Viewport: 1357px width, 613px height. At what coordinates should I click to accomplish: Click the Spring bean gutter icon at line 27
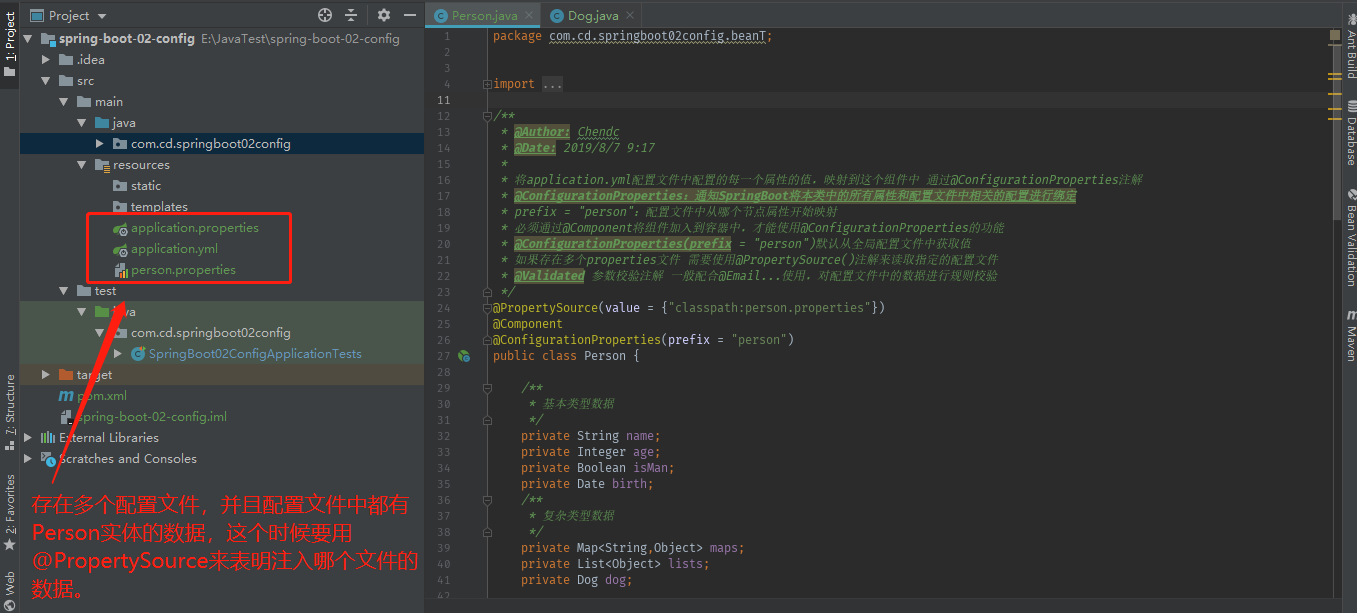click(x=464, y=356)
